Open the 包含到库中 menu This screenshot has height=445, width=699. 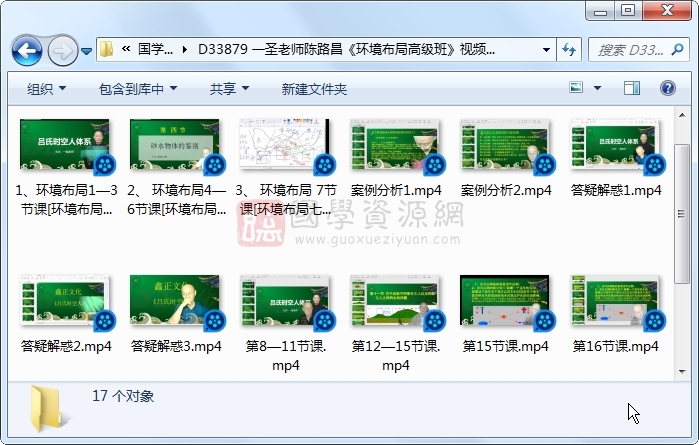pos(138,89)
